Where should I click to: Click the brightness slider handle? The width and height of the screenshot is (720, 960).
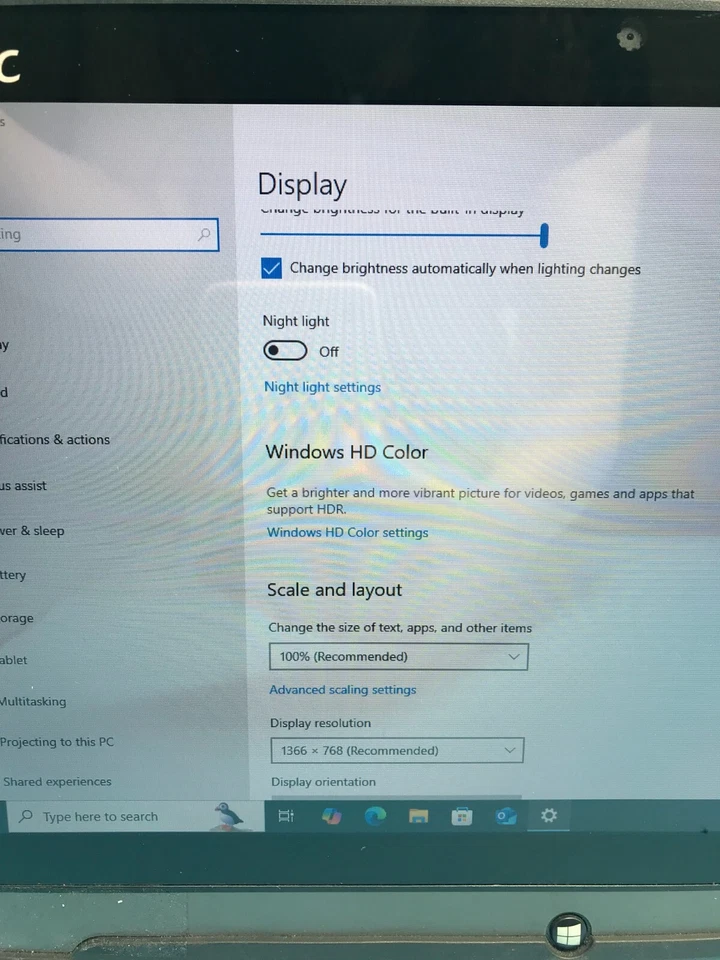544,235
